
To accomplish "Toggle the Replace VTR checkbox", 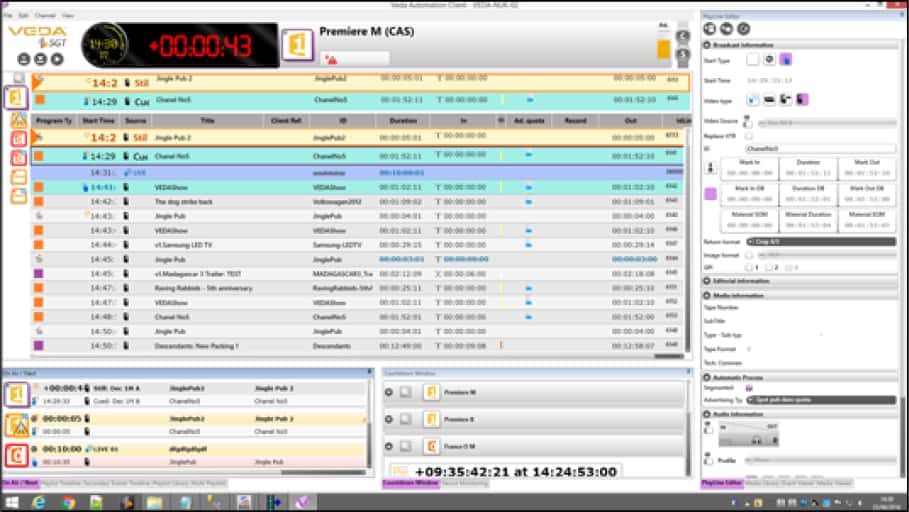I will coord(748,136).
